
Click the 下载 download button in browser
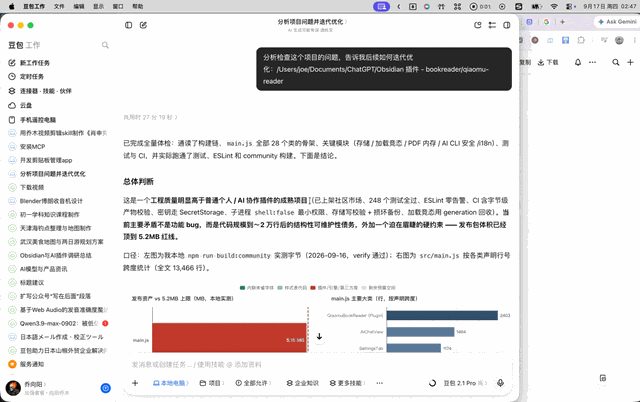[x=548, y=62]
